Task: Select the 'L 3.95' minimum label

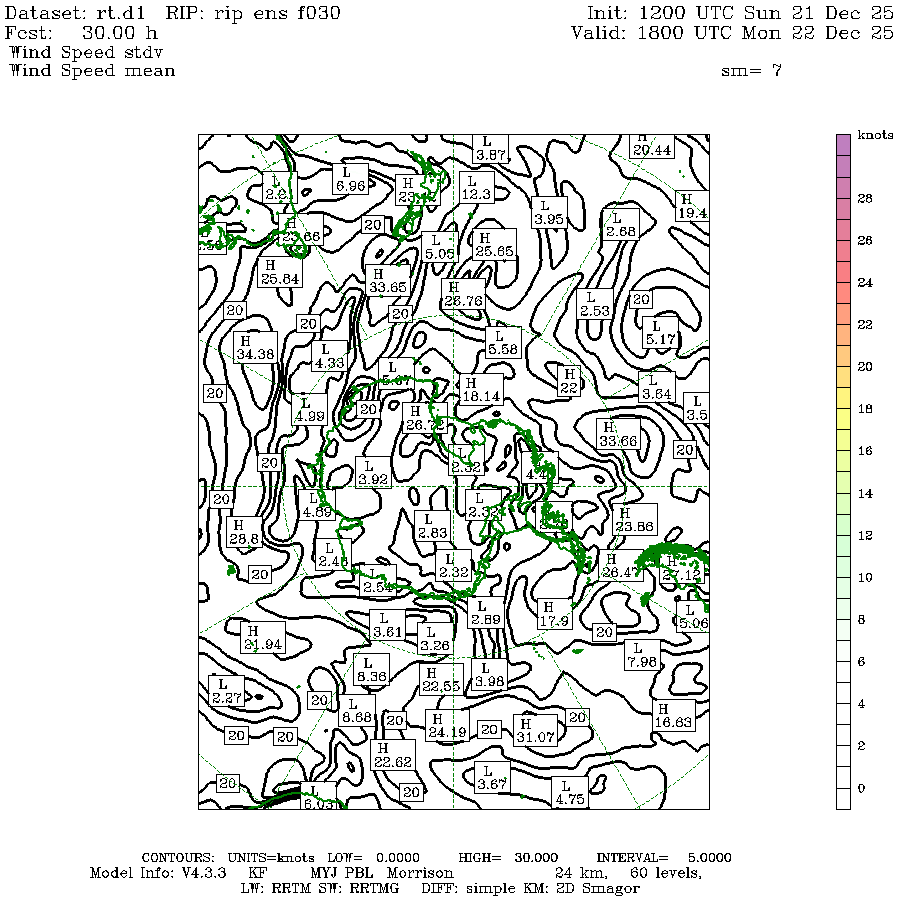Action: pyautogui.click(x=549, y=212)
